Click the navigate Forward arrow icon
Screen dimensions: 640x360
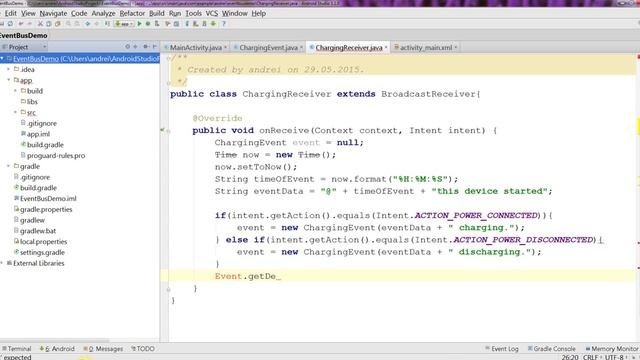pyautogui.click(x=97, y=24)
